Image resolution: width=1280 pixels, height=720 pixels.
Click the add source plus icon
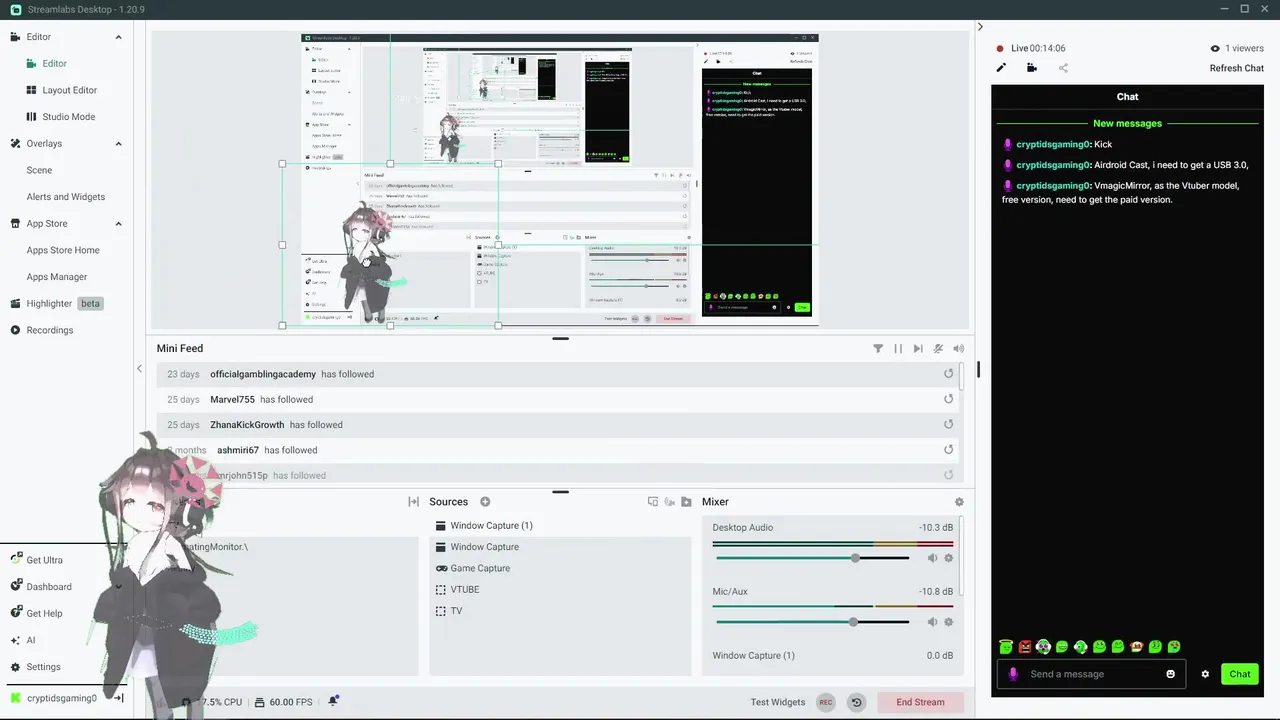click(485, 502)
